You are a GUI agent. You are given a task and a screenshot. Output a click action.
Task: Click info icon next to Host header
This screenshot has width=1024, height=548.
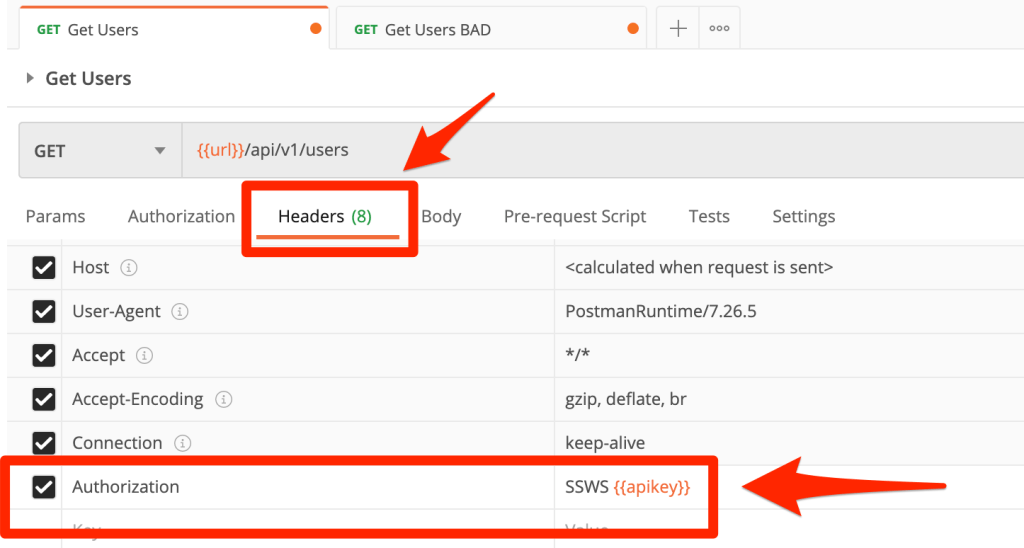click(128, 268)
